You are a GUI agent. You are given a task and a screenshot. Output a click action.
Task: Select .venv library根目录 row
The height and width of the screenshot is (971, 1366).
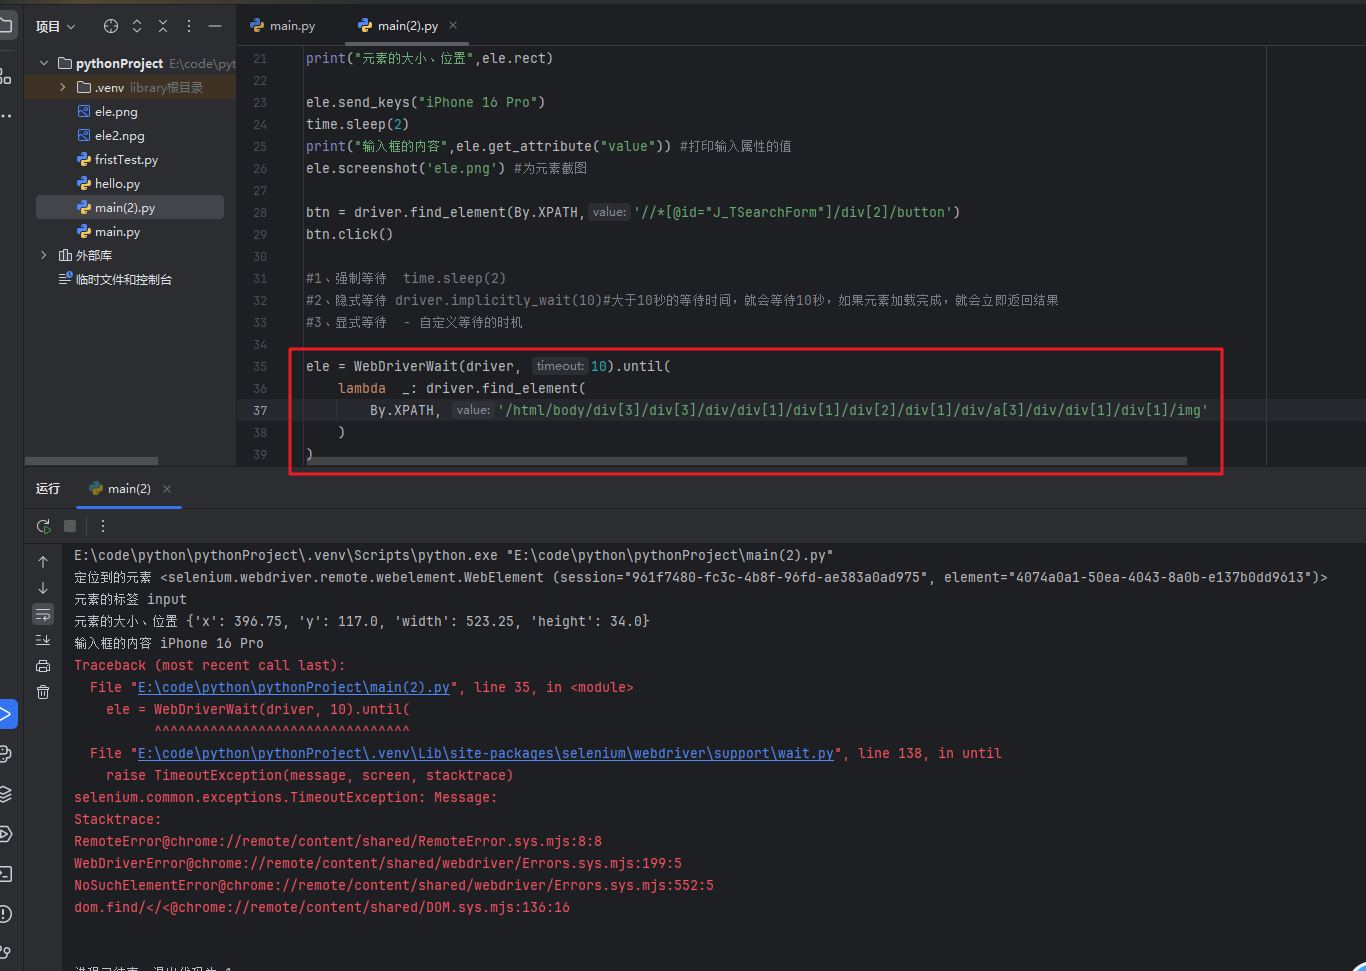tap(130, 87)
